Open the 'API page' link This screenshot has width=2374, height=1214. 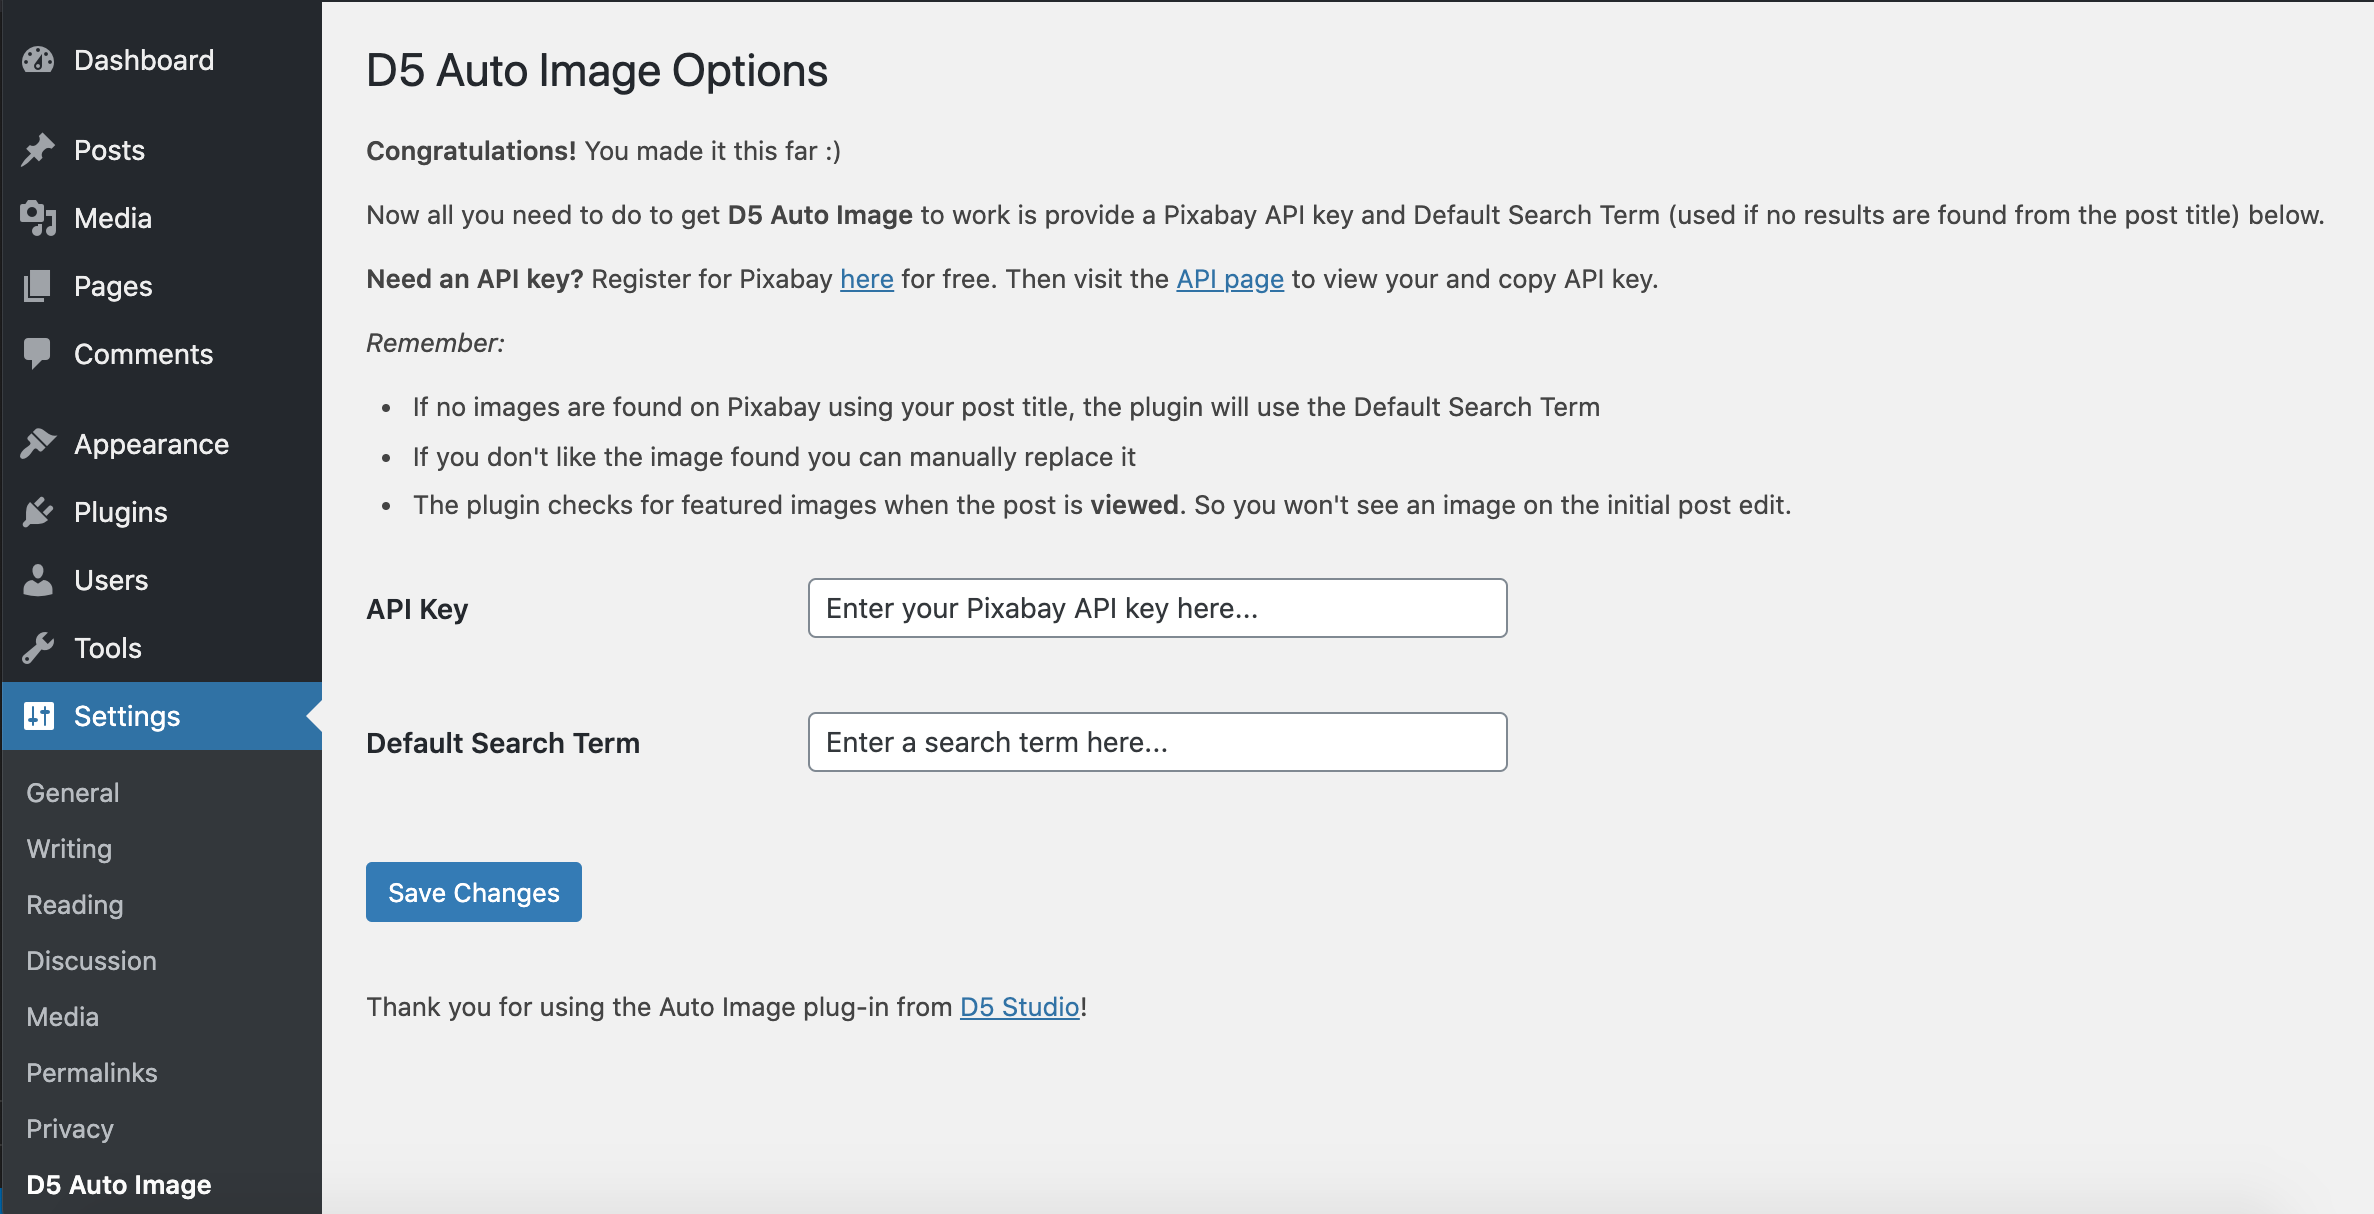tap(1230, 279)
